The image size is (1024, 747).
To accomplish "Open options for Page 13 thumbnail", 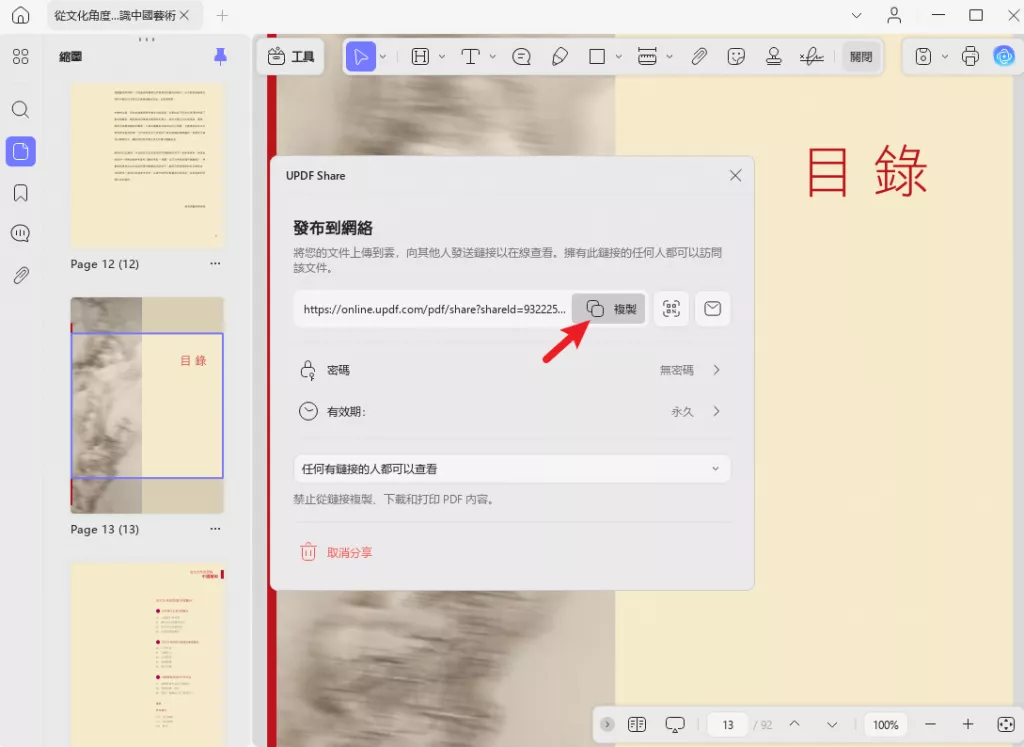I will coord(216,529).
